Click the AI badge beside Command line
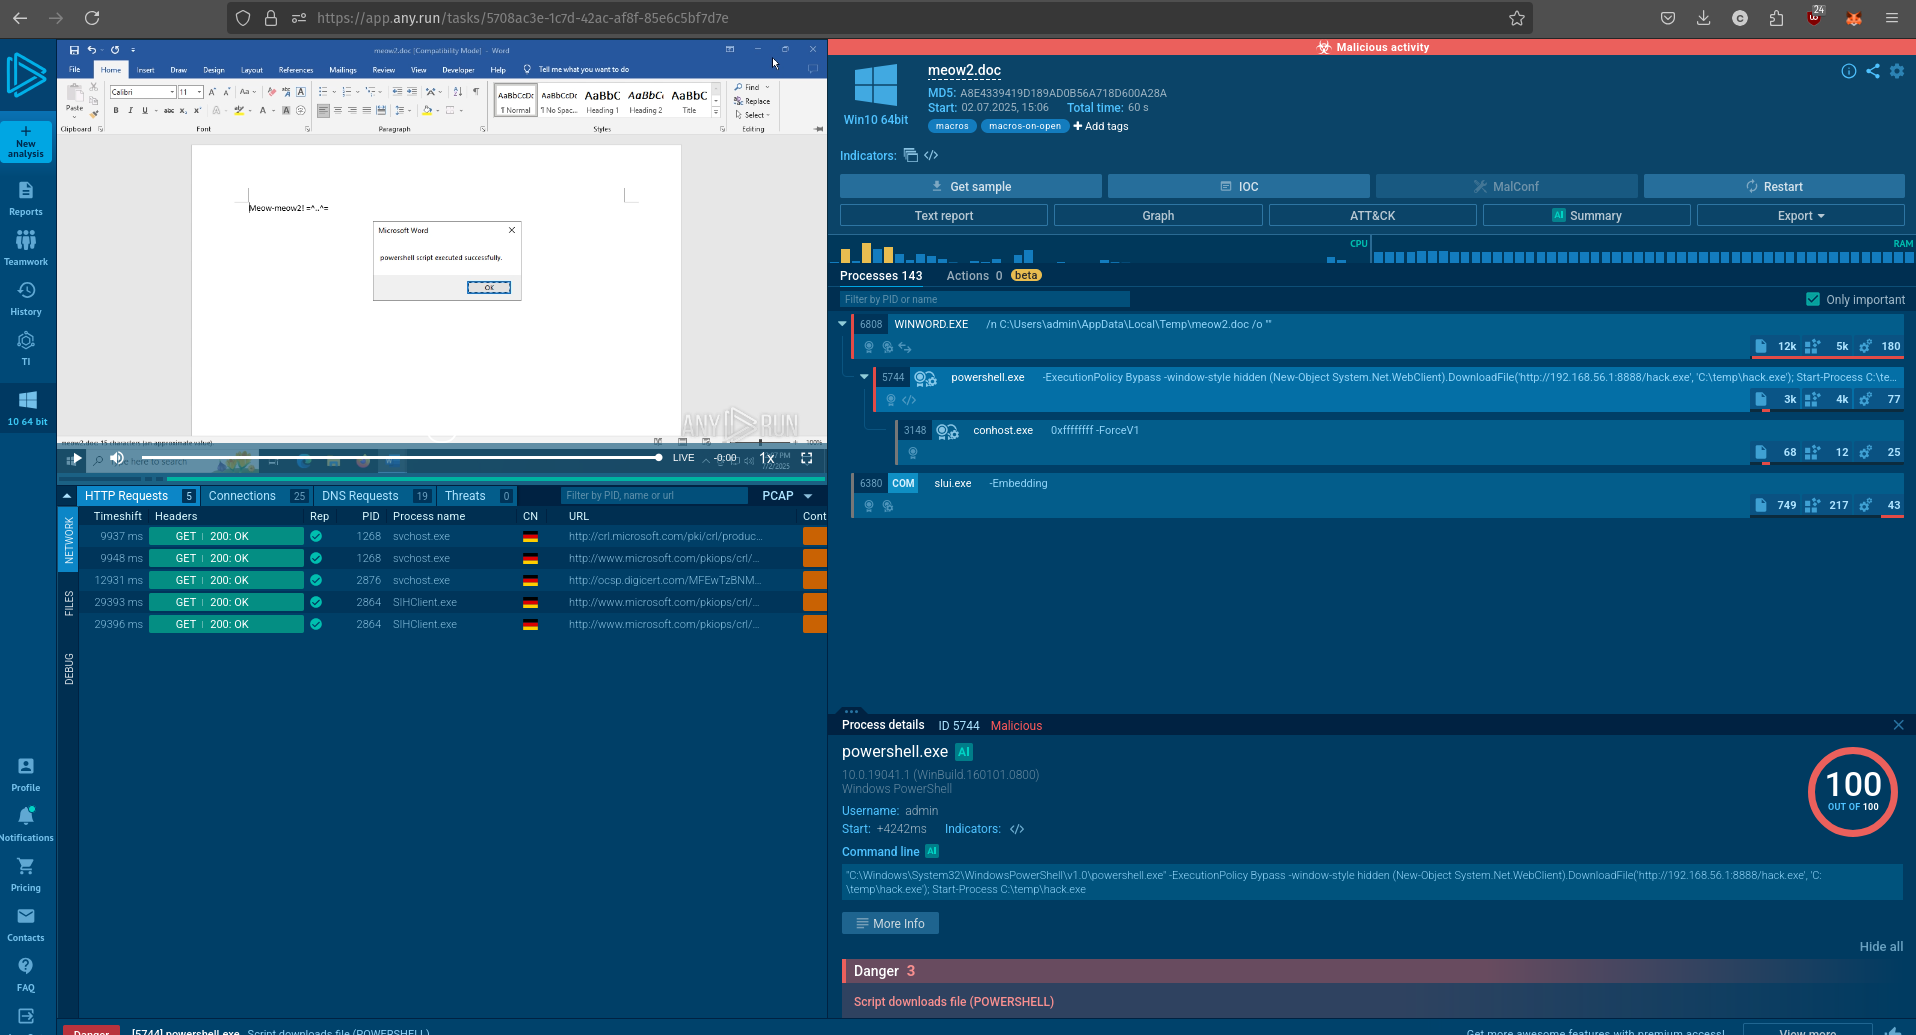 932,851
